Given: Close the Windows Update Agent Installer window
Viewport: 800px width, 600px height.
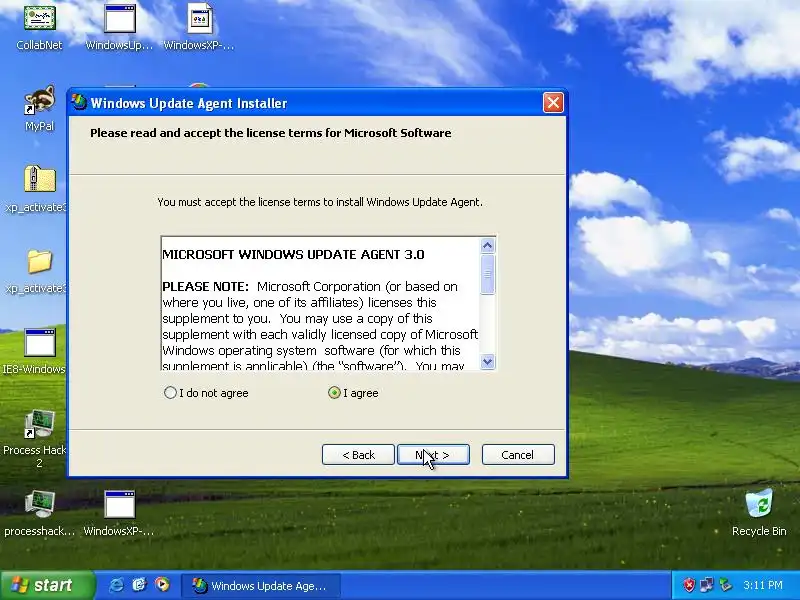Looking at the screenshot, I should pyautogui.click(x=553, y=103).
